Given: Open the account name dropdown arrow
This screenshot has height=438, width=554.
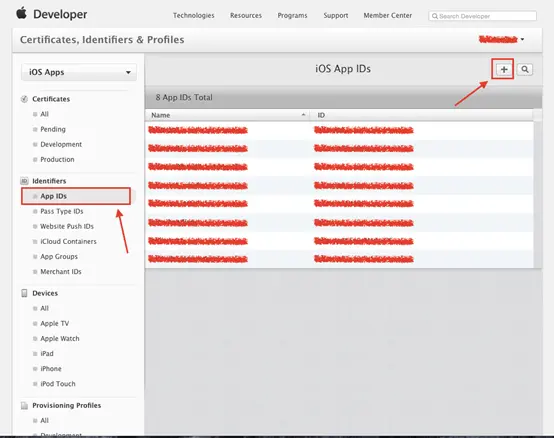Looking at the screenshot, I should pos(522,39).
